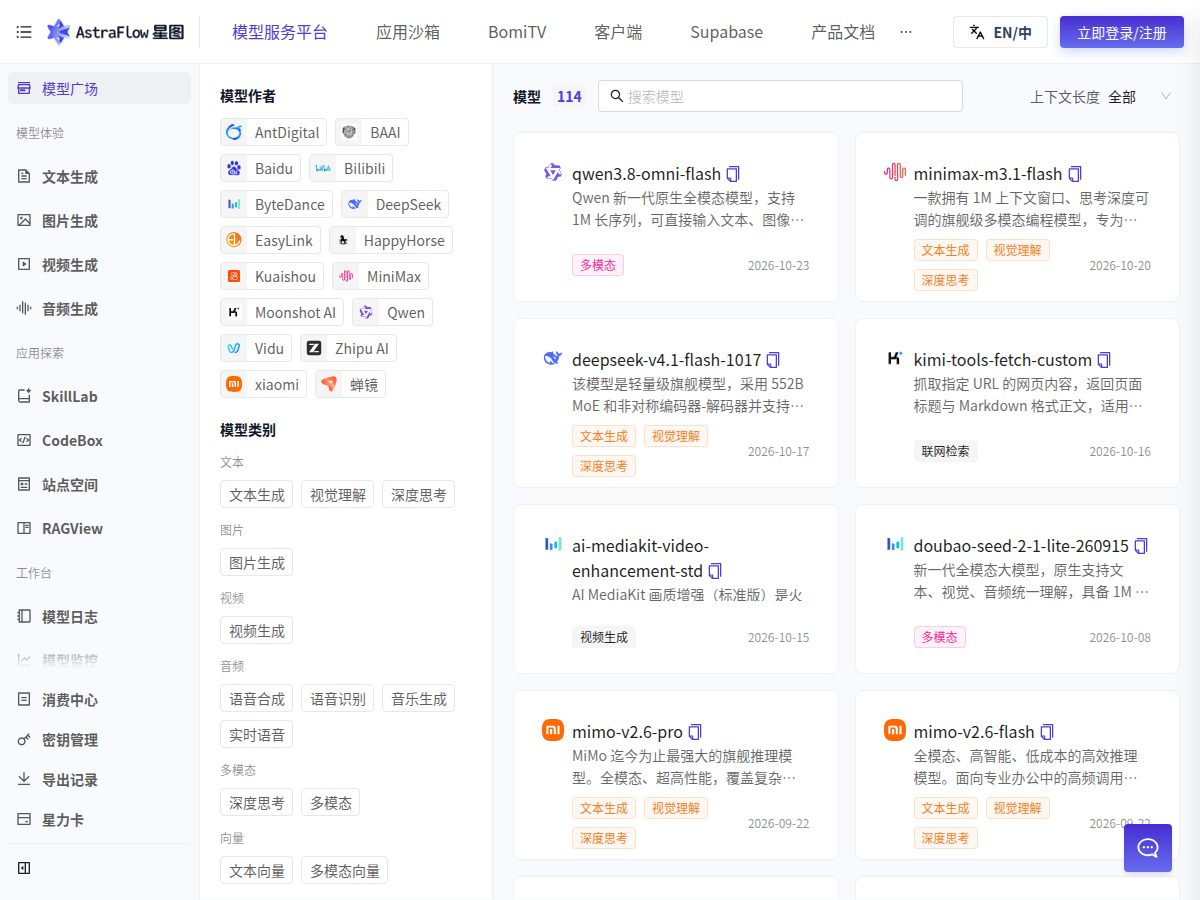Click the Xiaomi logo on mimo-v2.6-pro card

pos(553,731)
